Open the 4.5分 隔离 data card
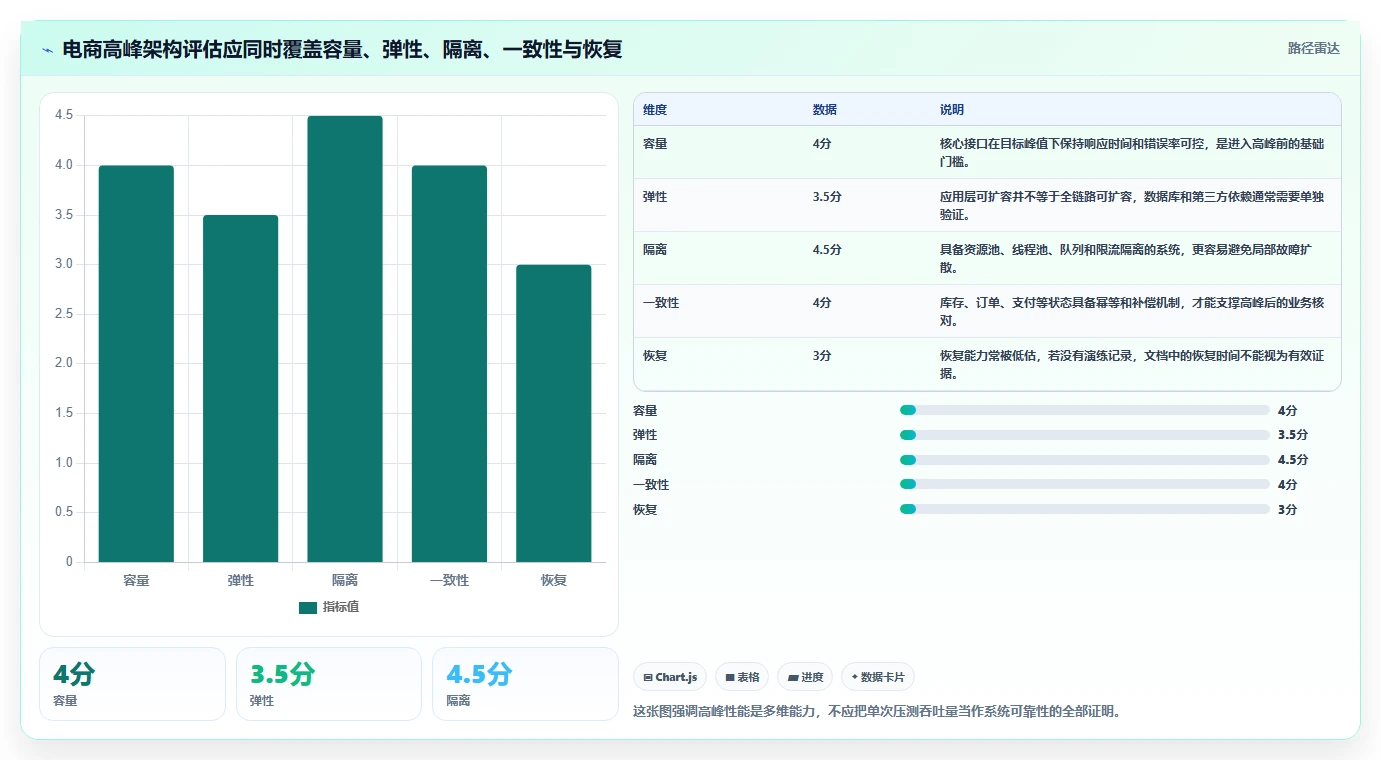Image resolution: width=1381 pixels, height=760 pixels. click(x=525, y=684)
